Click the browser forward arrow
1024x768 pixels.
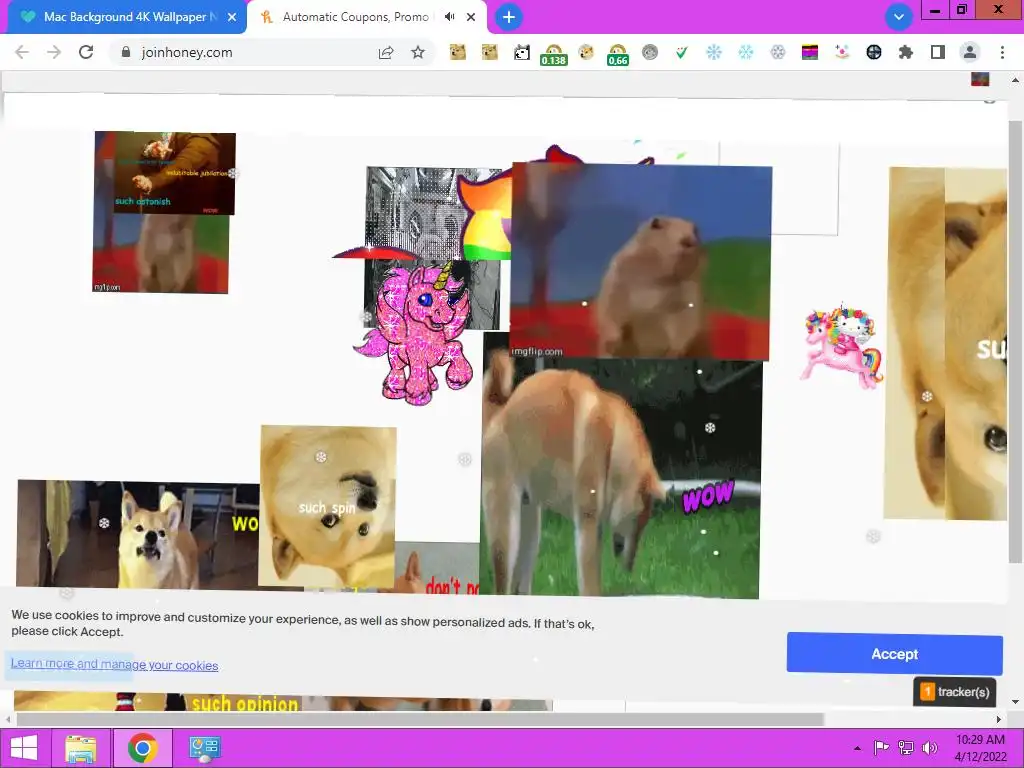(x=54, y=52)
